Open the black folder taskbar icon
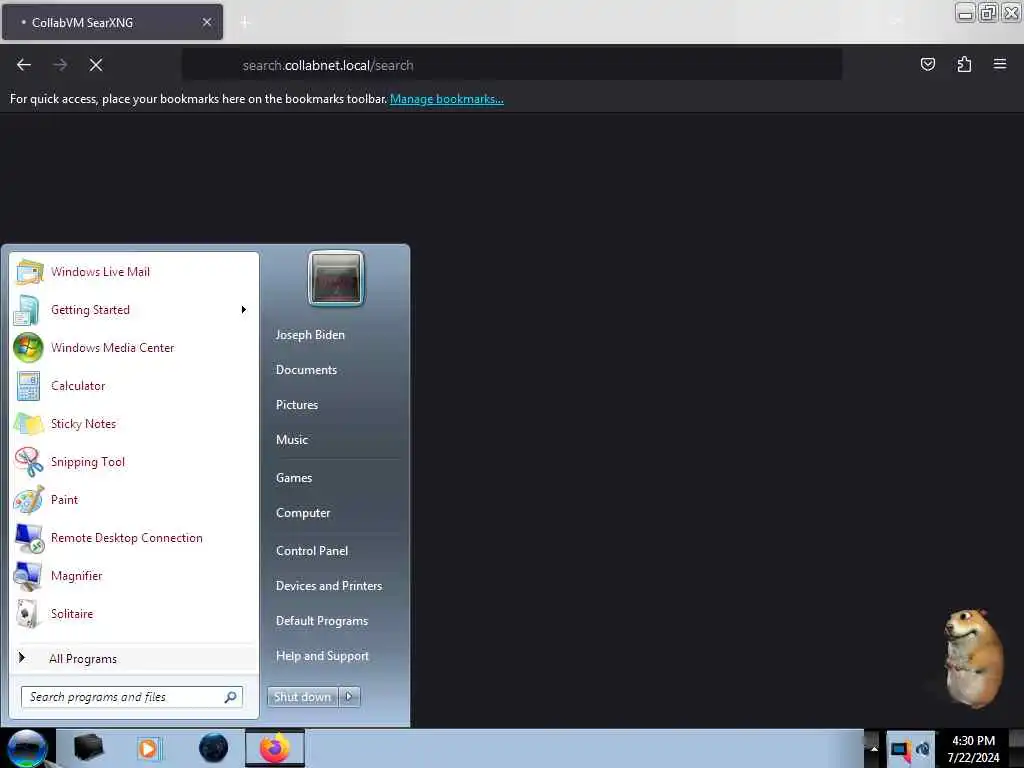This screenshot has width=1024, height=768. click(88, 748)
